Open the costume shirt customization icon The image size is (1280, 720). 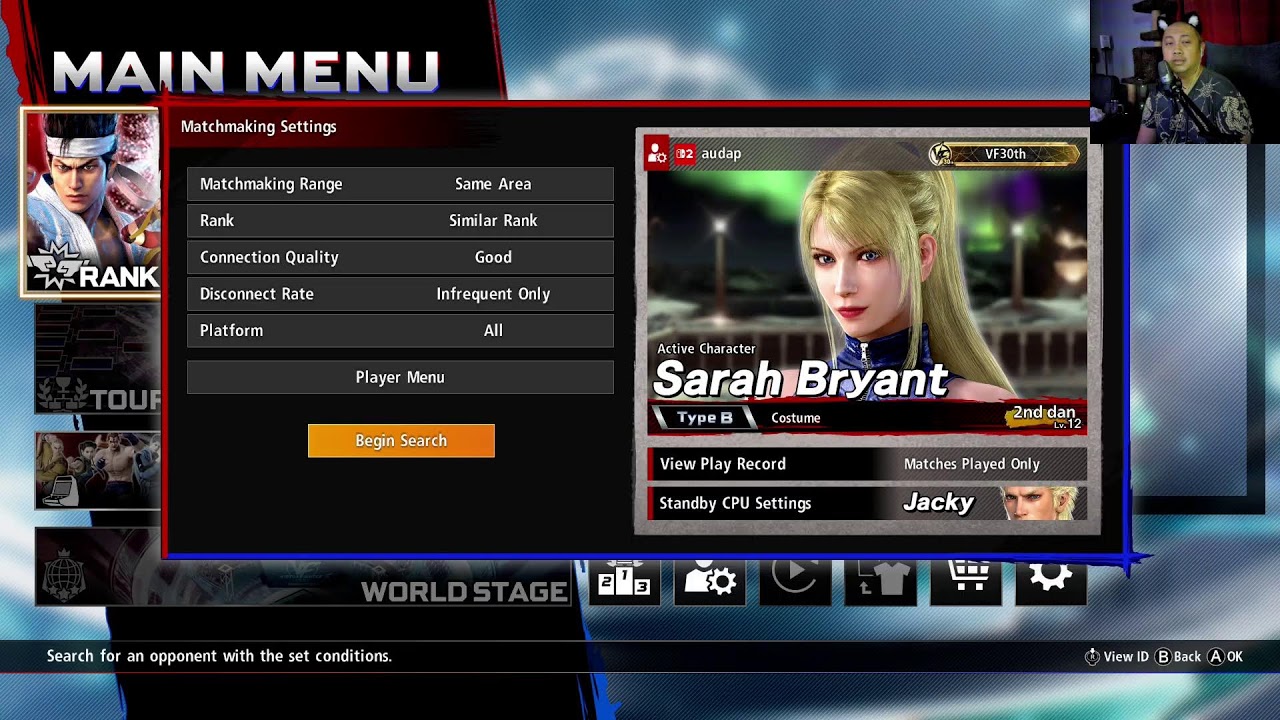click(880, 580)
